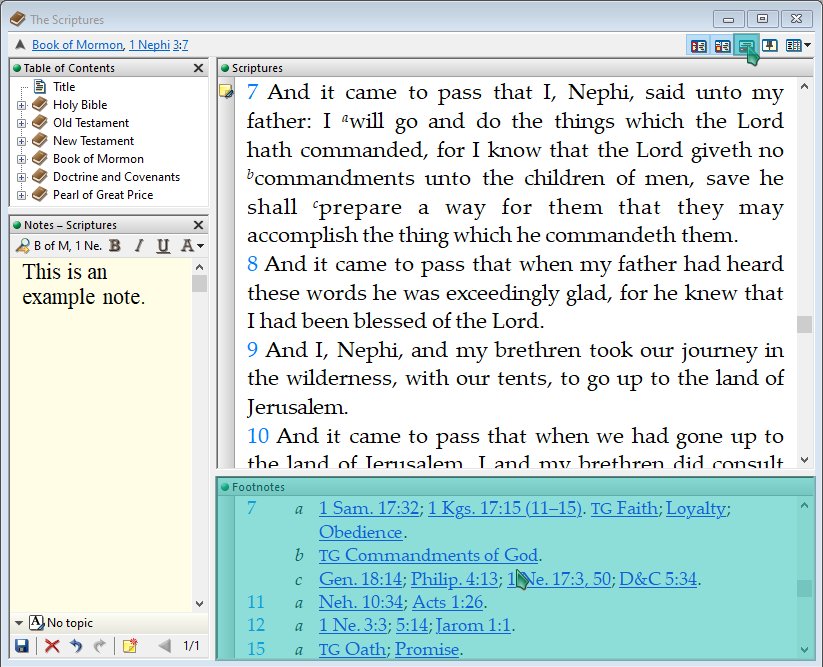Viewport: 823px width, 667px height.
Task: Open the TG Faith footnote link
Action: coord(624,509)
